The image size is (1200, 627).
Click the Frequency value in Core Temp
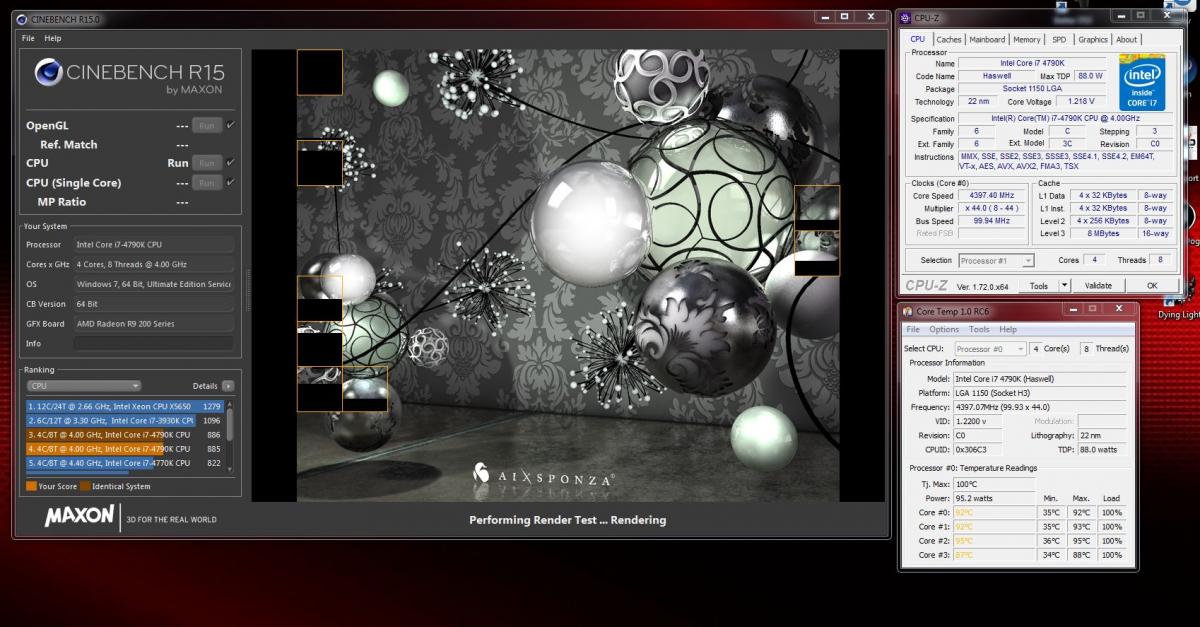pos(1040,407)
